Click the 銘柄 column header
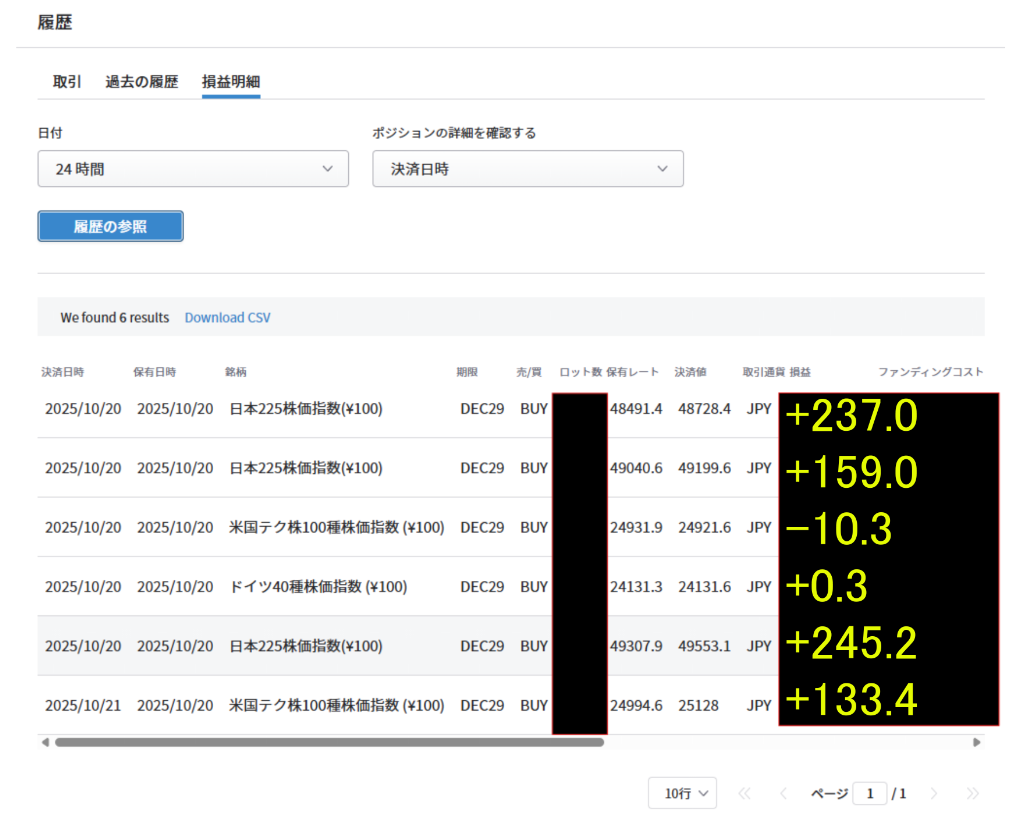 (236, 372)
